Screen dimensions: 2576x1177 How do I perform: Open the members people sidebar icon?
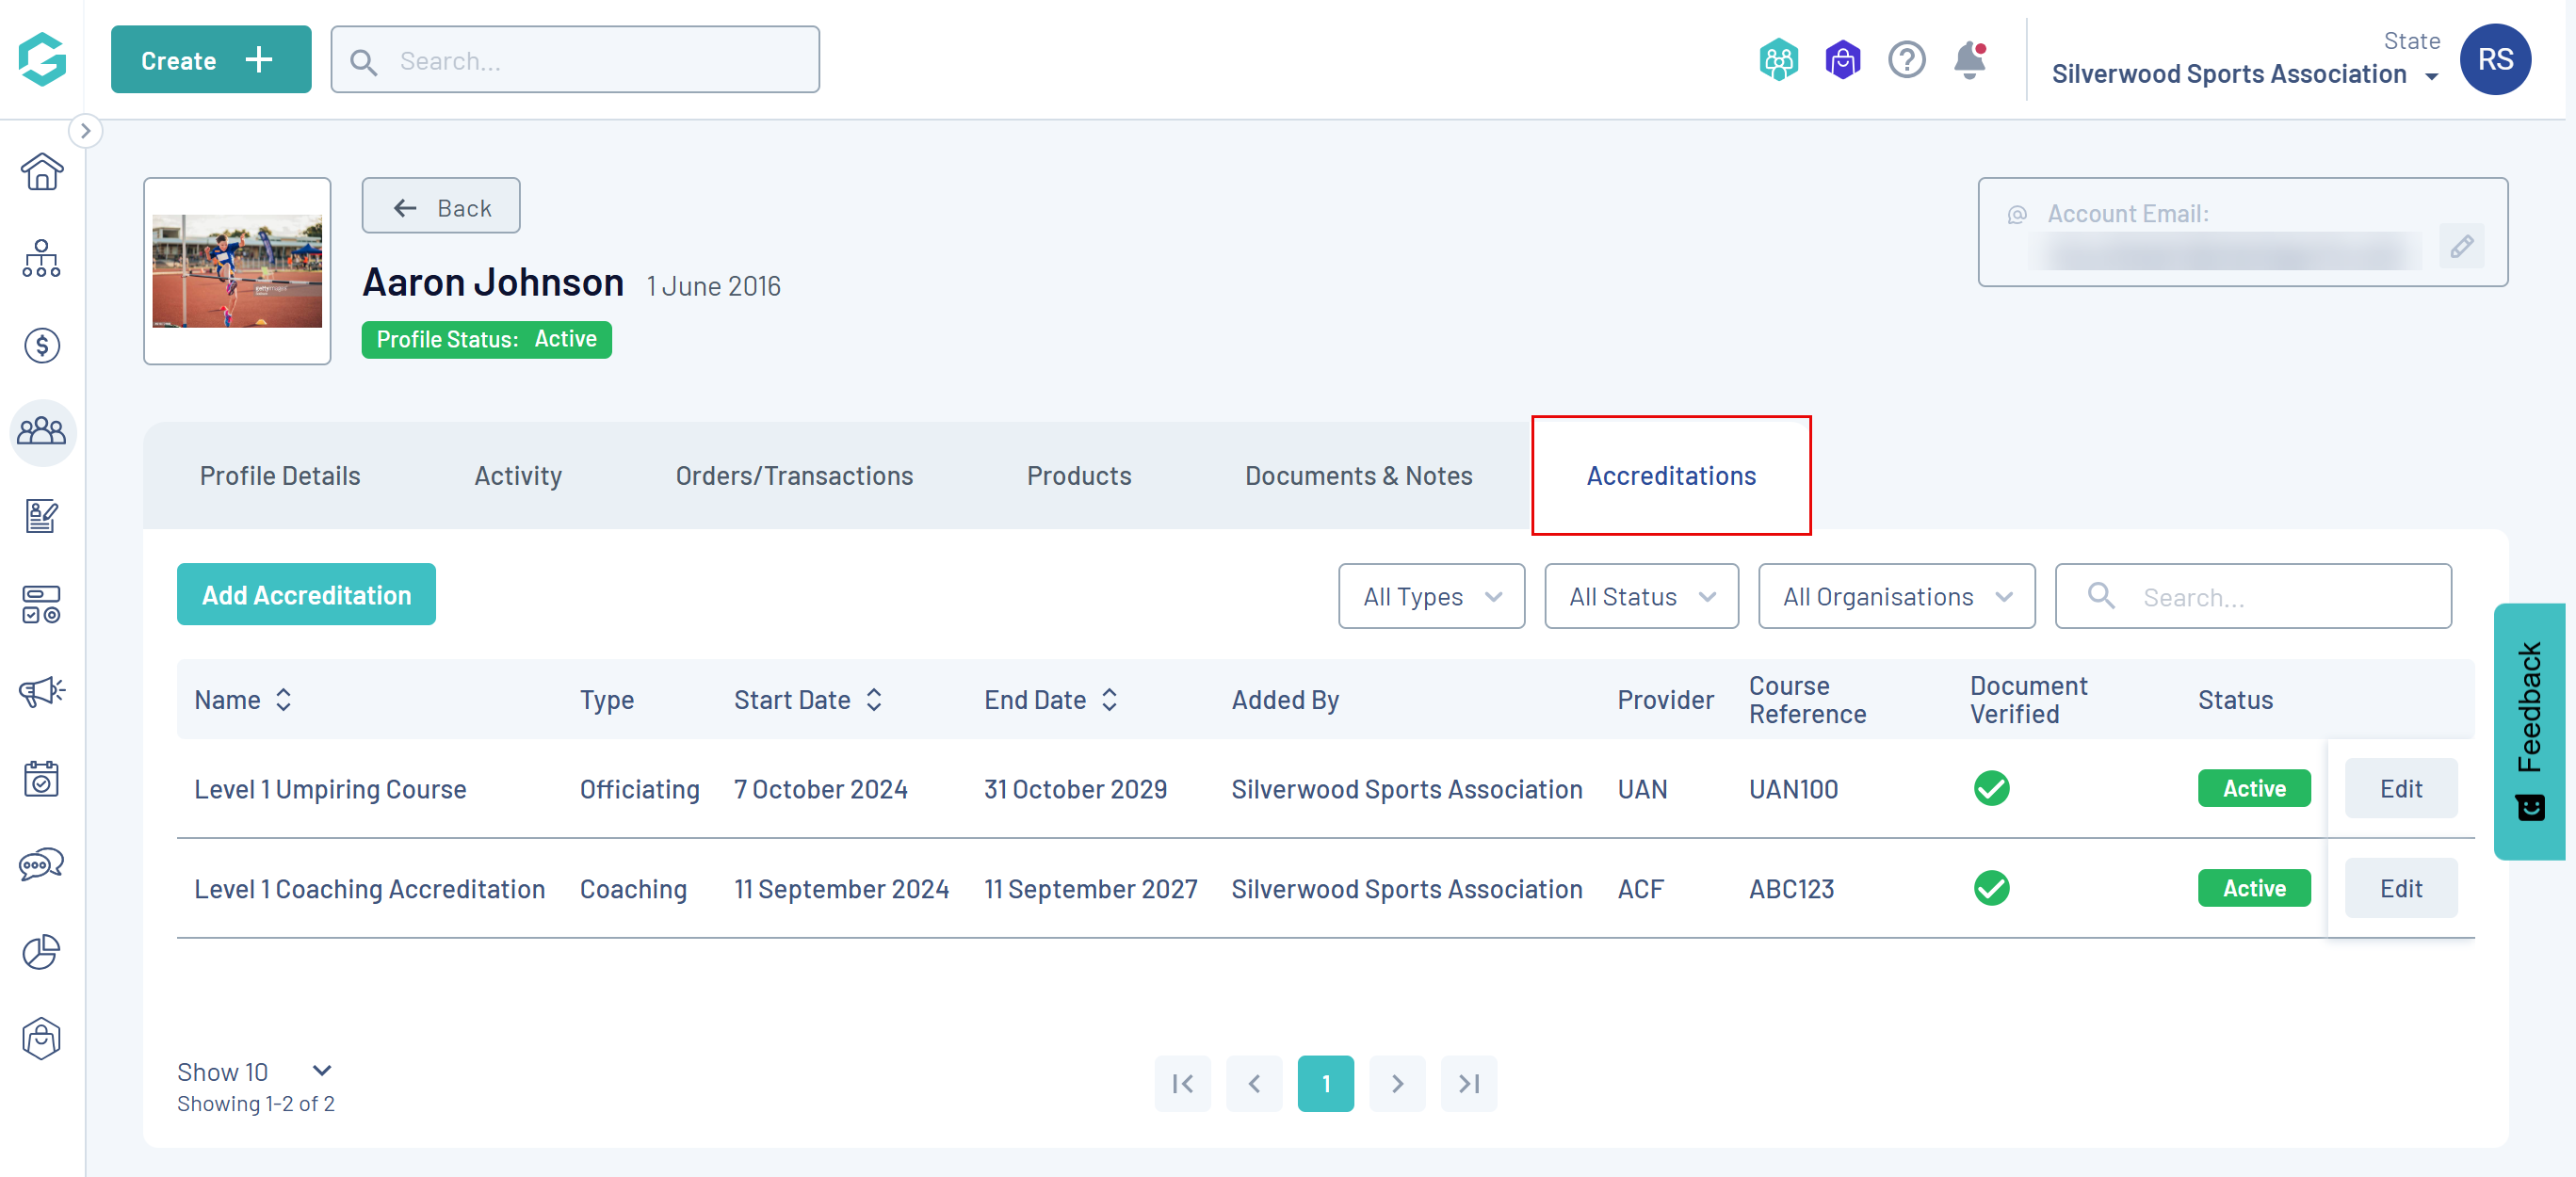point(41,432)
